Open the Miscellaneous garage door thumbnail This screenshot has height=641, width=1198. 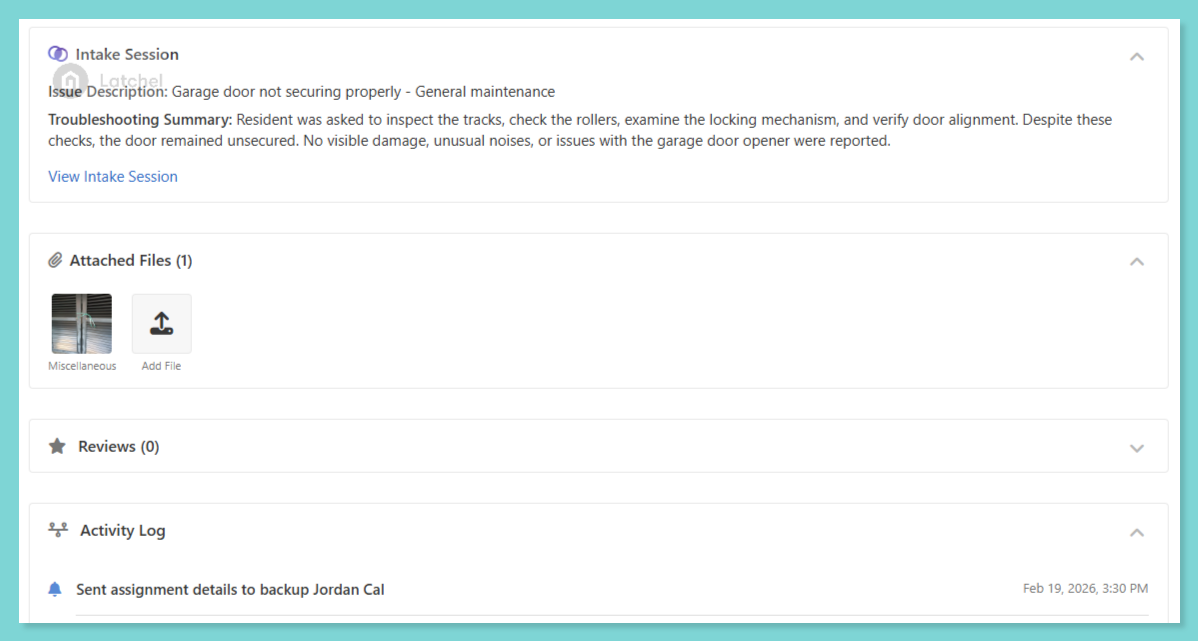pyautogui.click(x=82, y=323)
